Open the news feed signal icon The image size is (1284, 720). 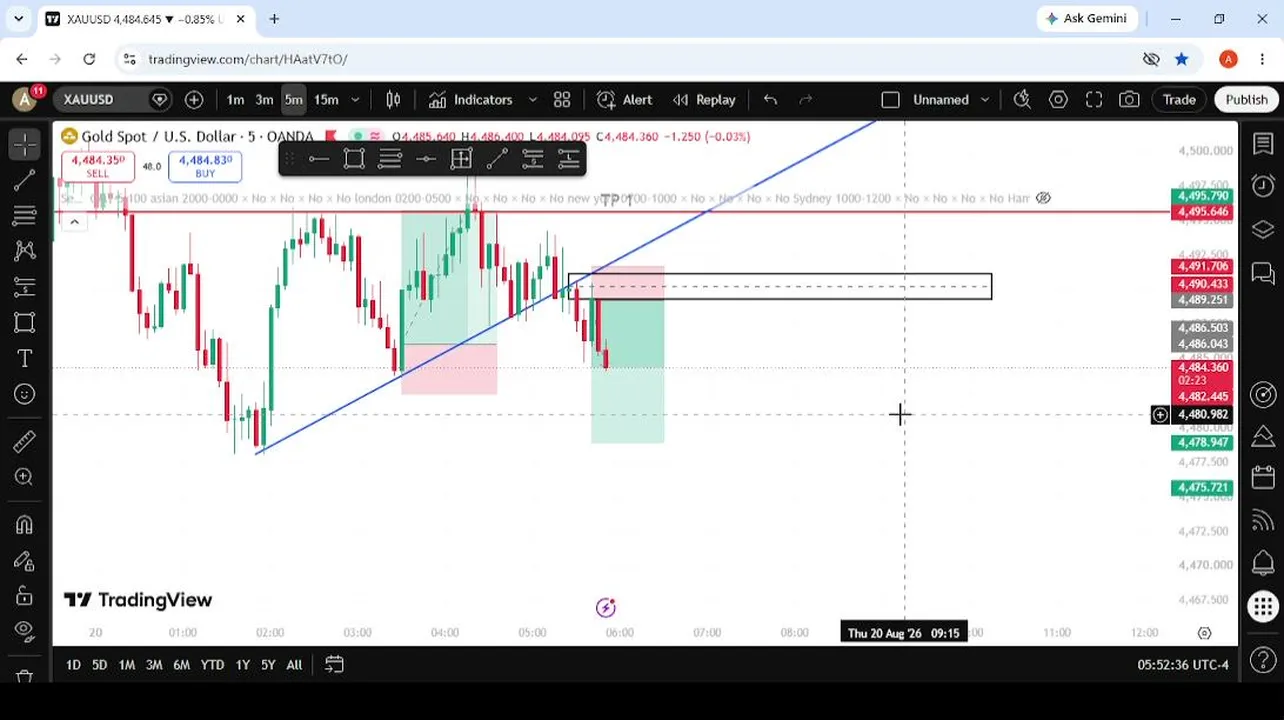1263,520
